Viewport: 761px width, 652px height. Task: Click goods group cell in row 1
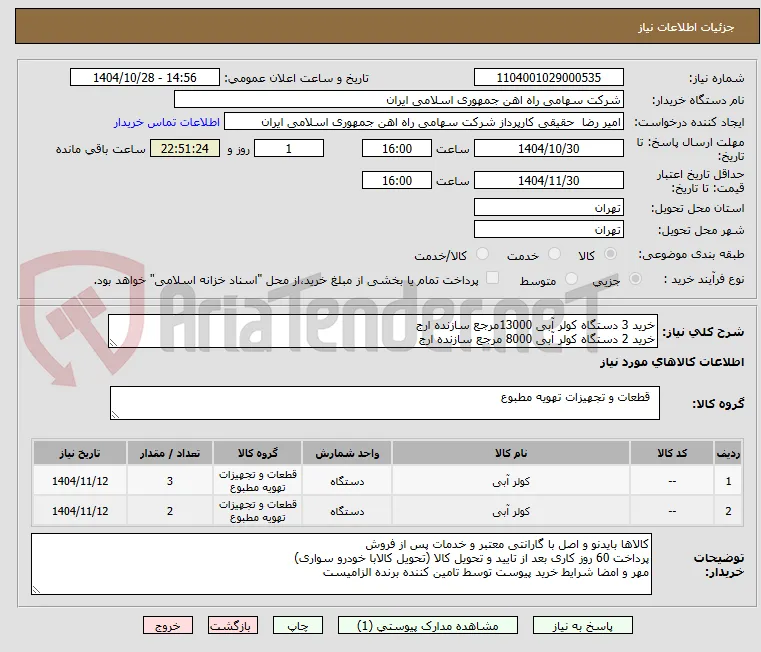pyautogui.click(x=257, y=481)
